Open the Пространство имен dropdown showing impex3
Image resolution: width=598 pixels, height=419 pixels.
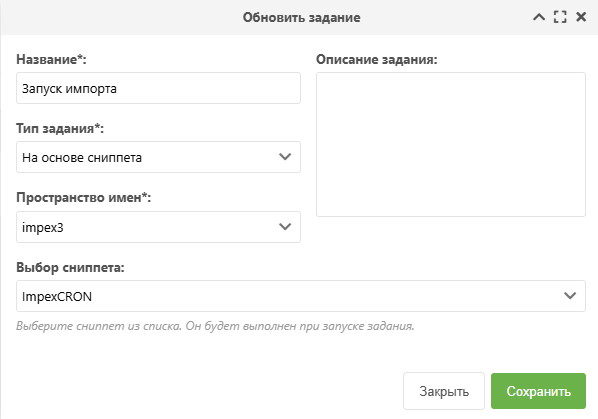(x=158, y=227)
